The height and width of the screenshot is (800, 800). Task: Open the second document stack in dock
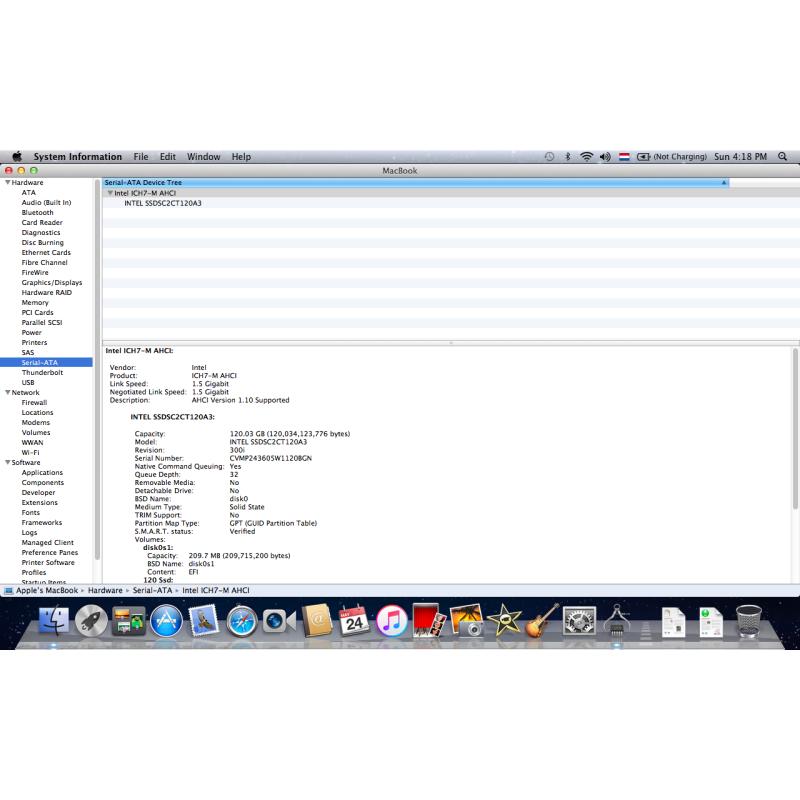coord(711,622)
